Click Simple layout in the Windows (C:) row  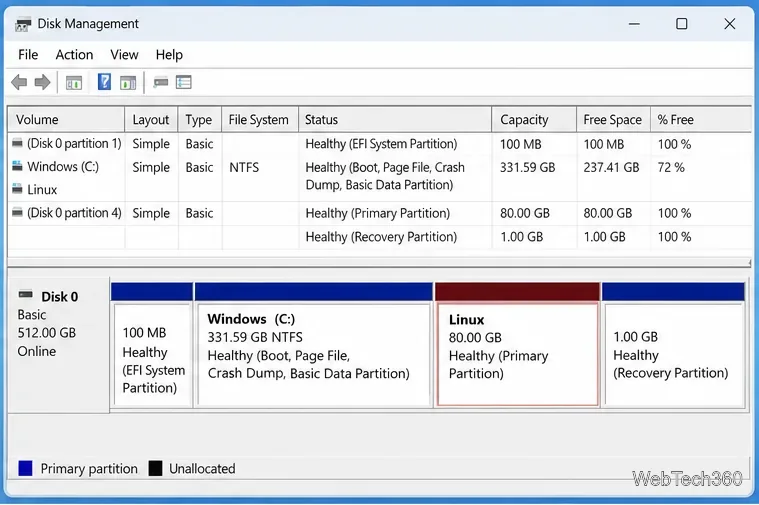click(x=151, y=168)
